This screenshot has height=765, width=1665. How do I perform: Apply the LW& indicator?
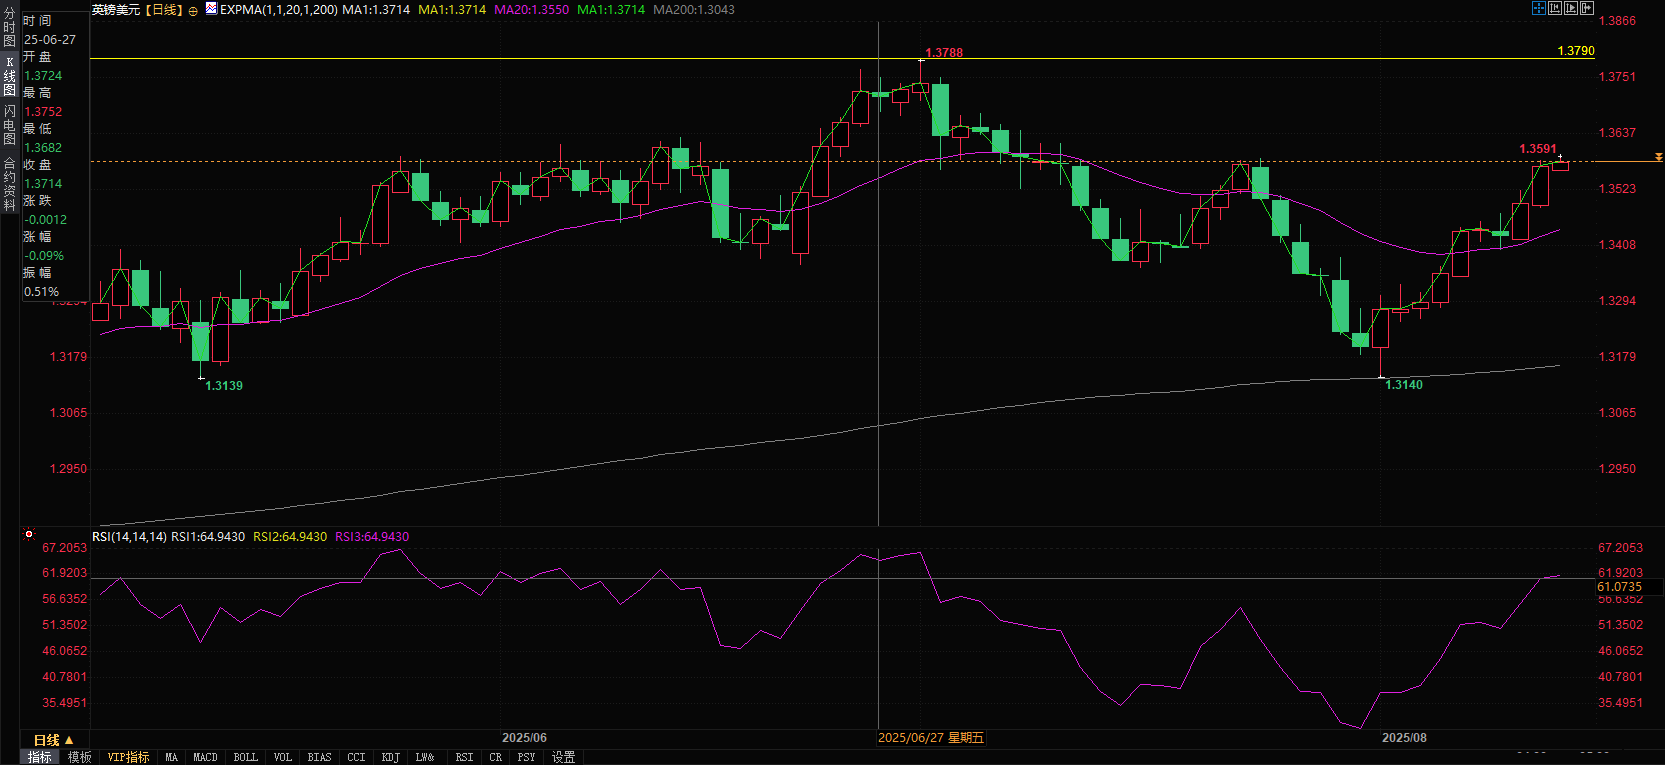tap(425, 757)
